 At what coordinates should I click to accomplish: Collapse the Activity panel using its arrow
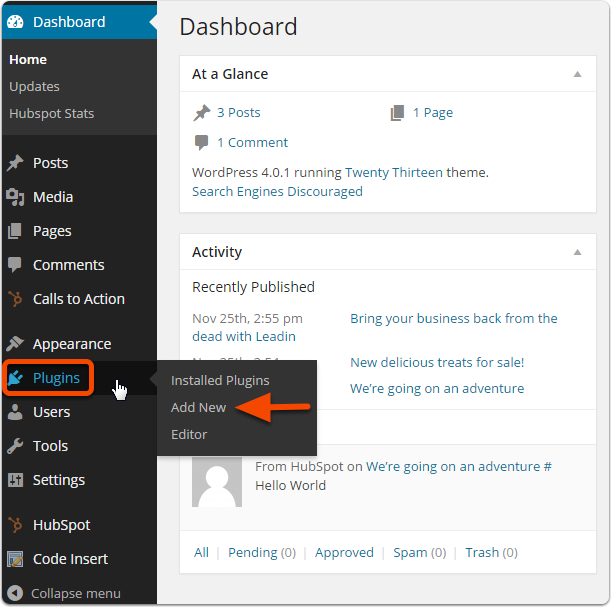click(x=577, y=252)
